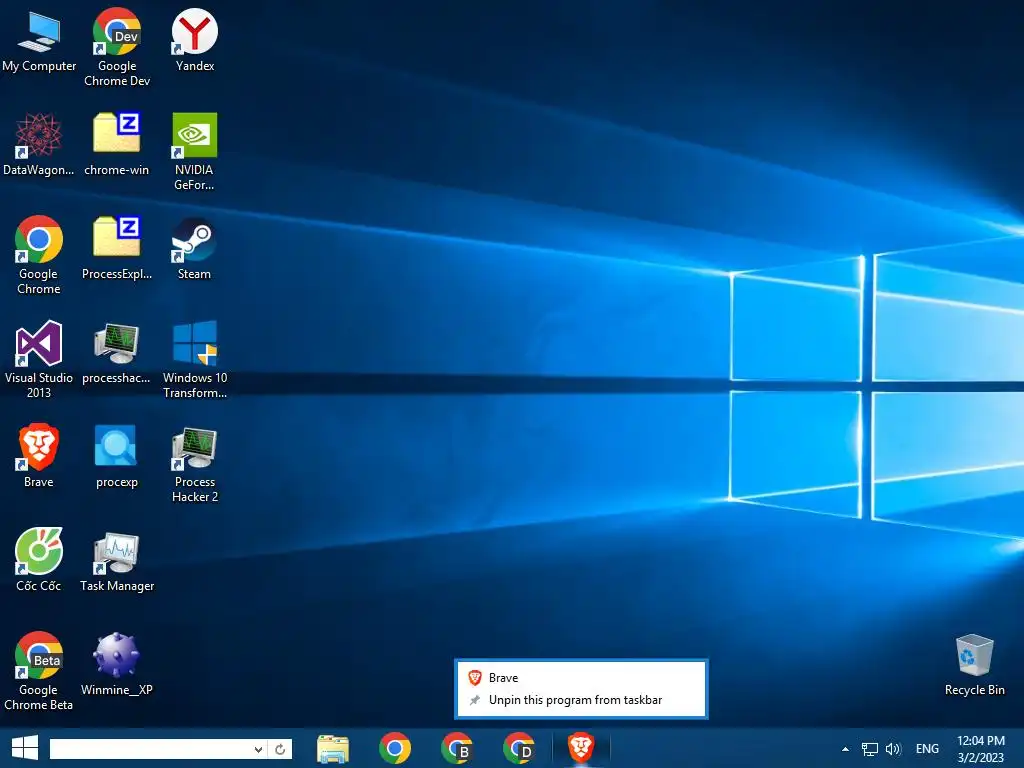Select the Visual Studio 2013 shortcut

tap(39, 359)
